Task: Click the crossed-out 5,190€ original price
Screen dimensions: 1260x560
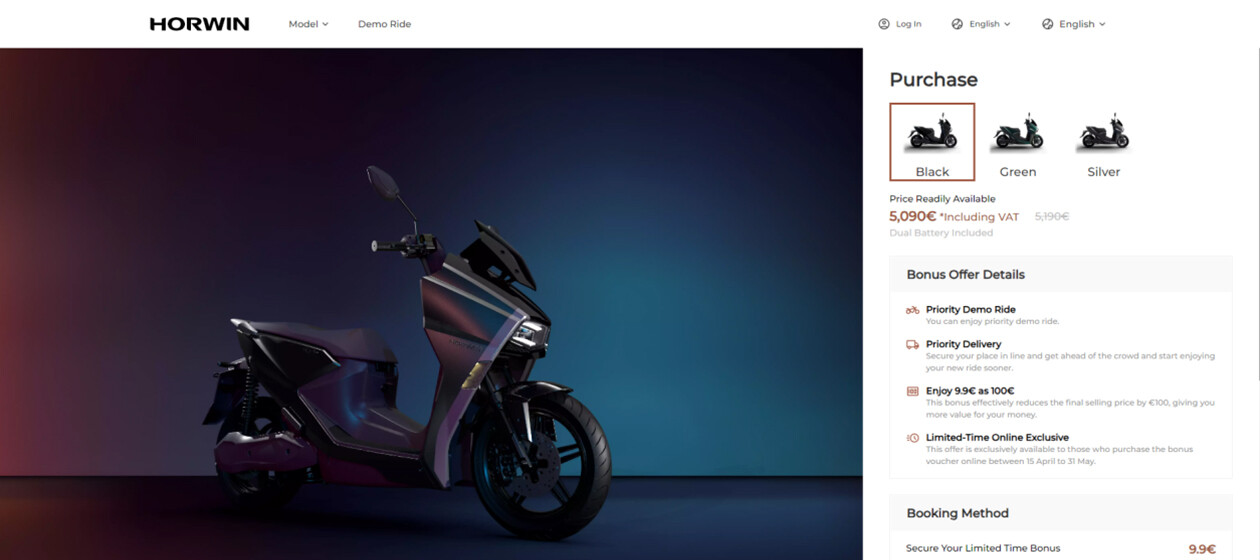Action: pyautogui.click(x=1051, y=216)
